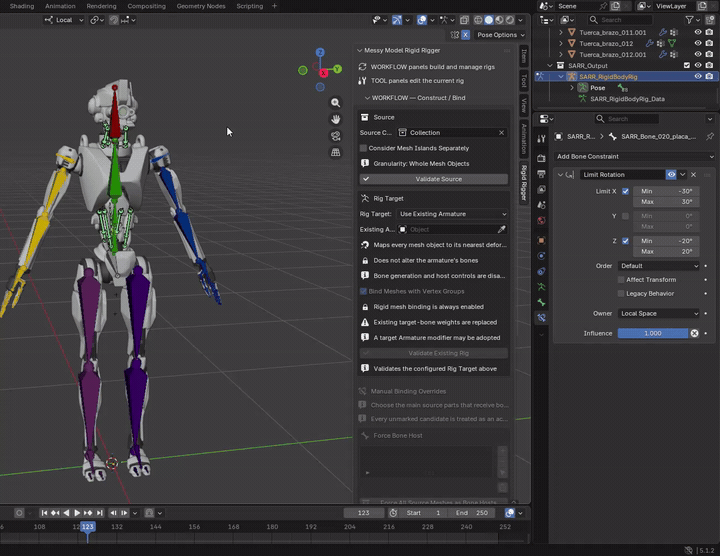
Task: Open the Rig Target dropdown 'Use Existing Armature'
Action: click(x=452, y=214)
